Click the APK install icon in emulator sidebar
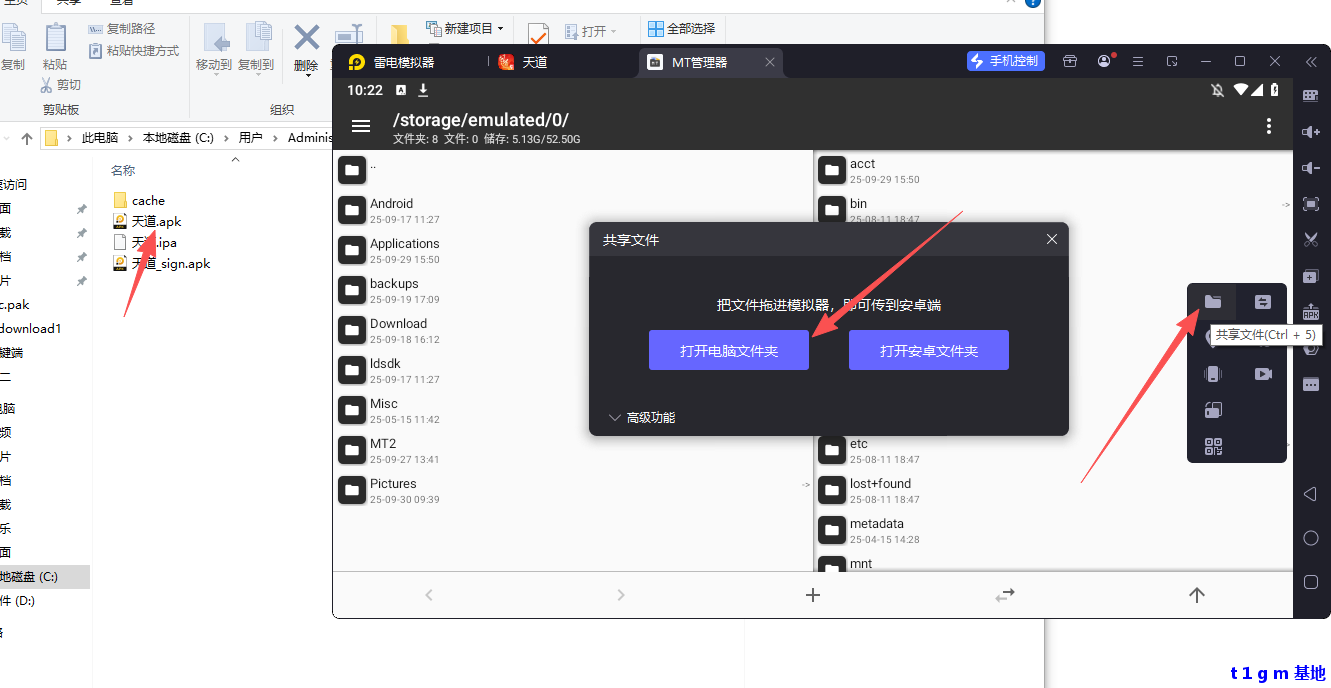 1311,312
